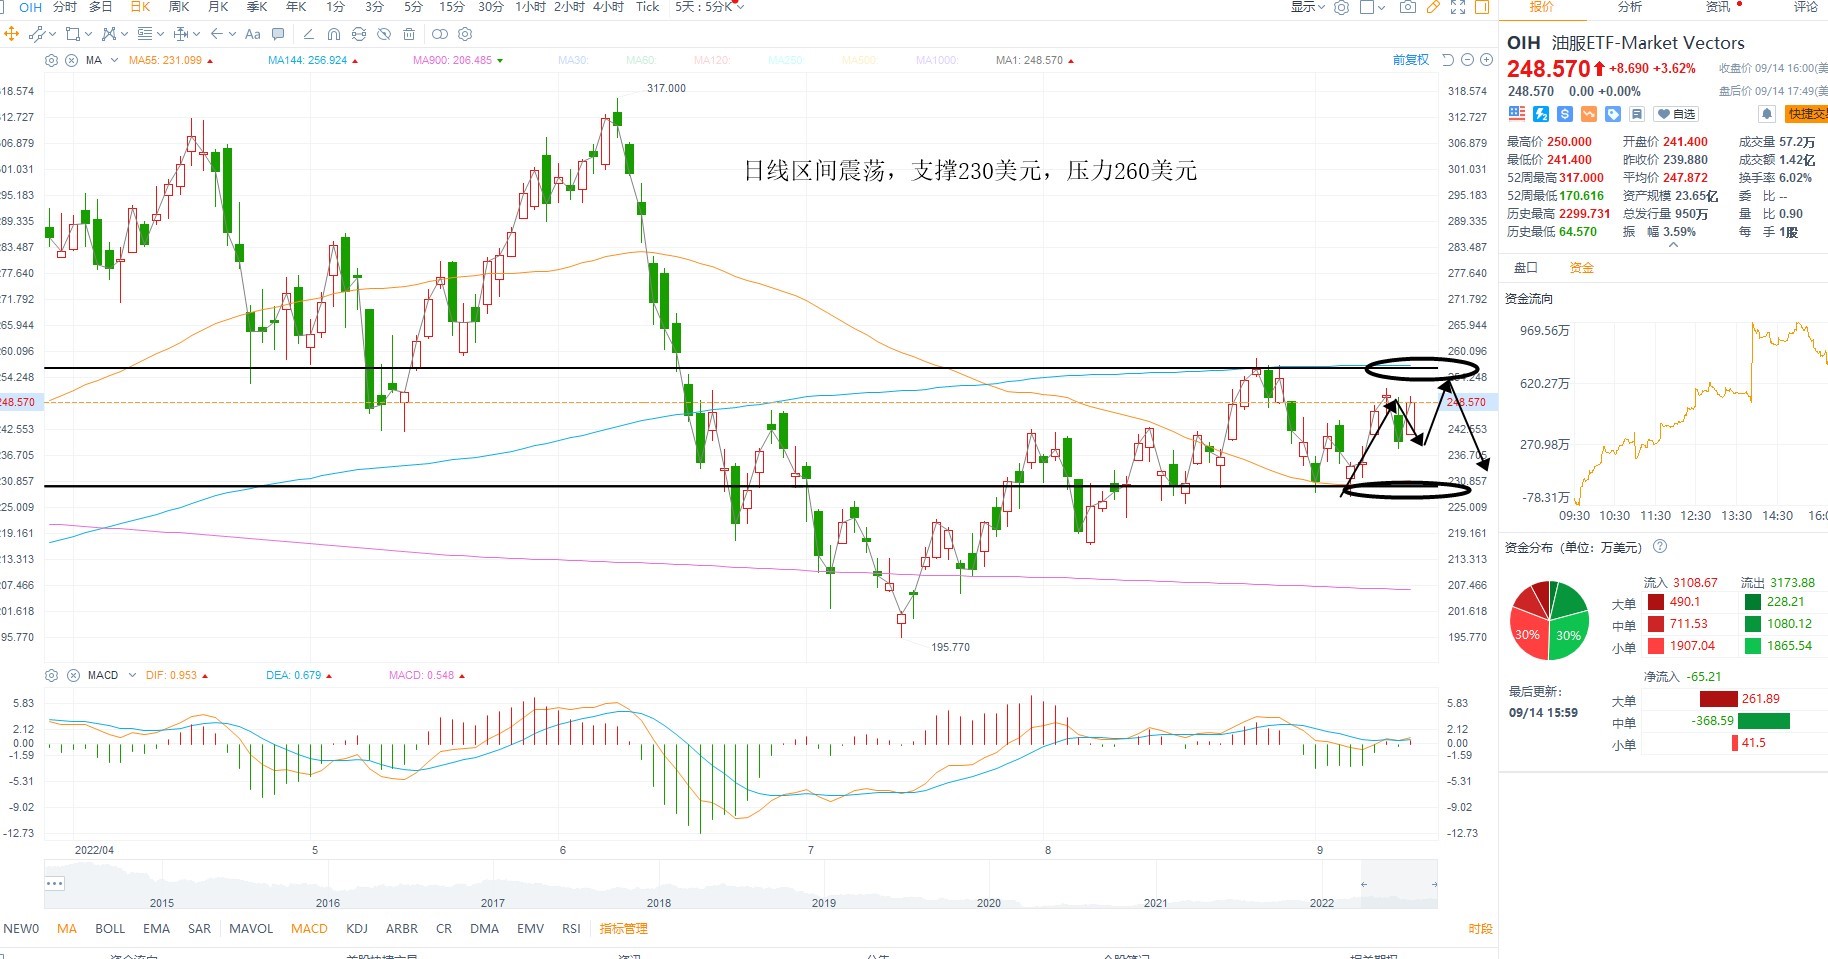The image size is (1828, 959).
Task: Open the 显示 display dropdown
Action: point(1307,7)
